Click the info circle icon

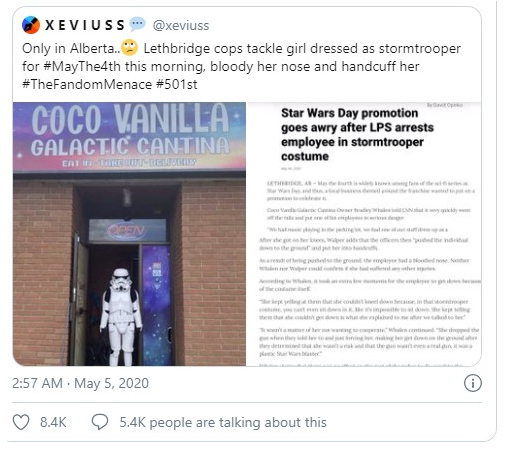473,383
